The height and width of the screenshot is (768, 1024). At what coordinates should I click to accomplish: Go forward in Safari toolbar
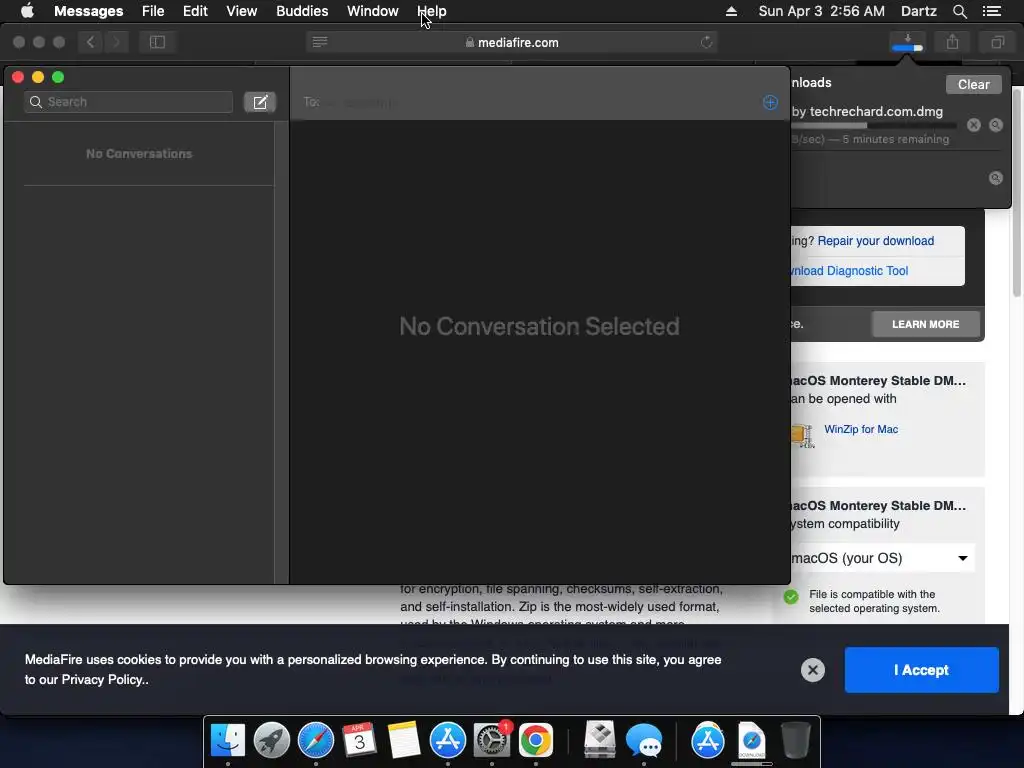click(x=116, y=42)
